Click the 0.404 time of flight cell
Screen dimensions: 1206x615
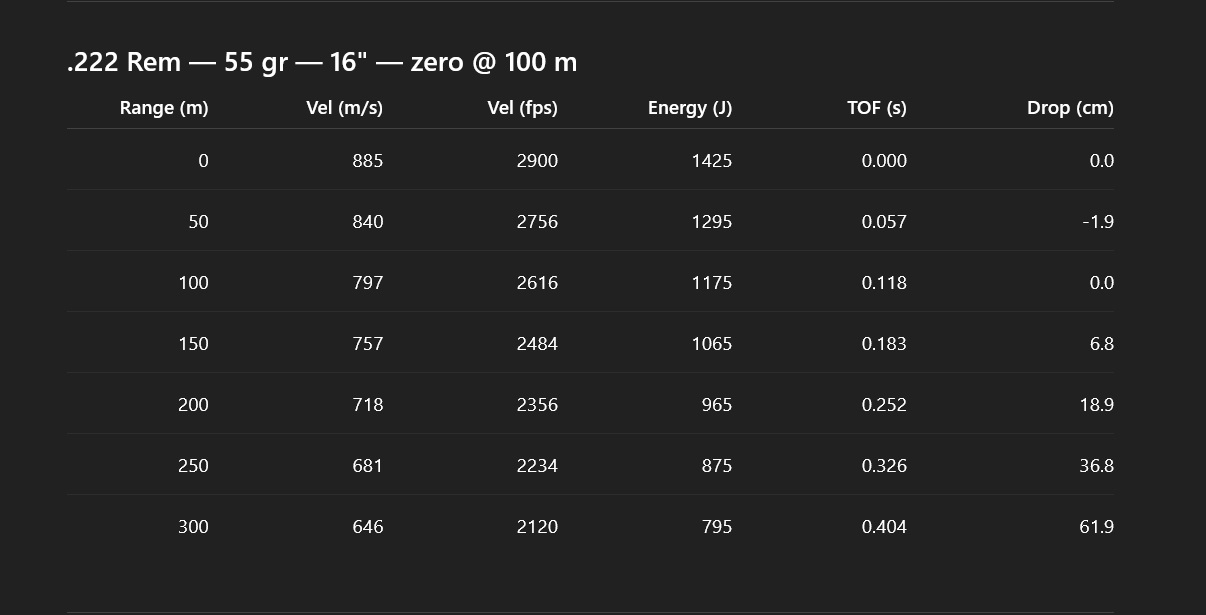point(884,527)
